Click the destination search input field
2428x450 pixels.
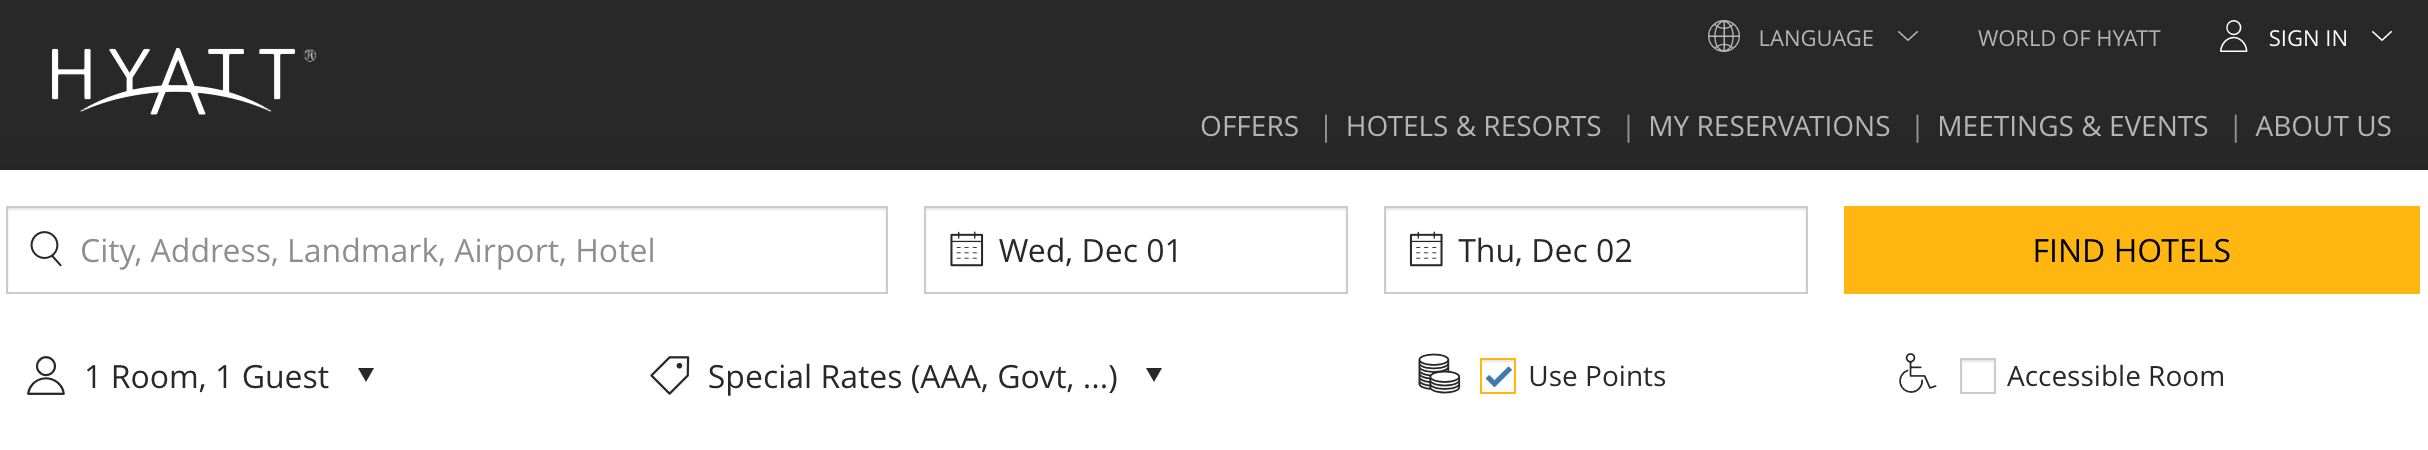(x=447, y=250)
